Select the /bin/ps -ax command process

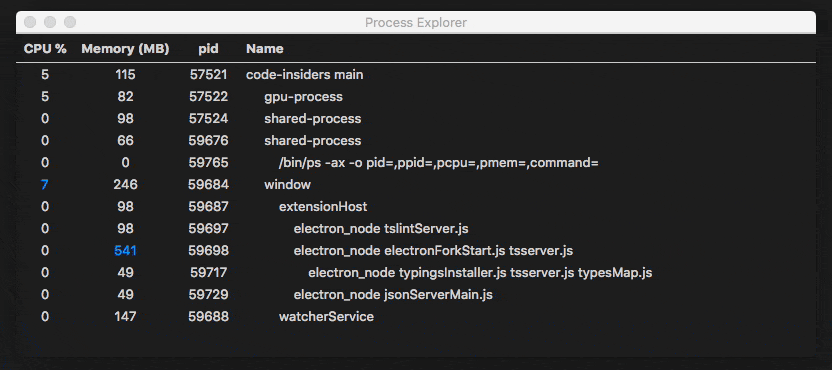coord(416,163)
